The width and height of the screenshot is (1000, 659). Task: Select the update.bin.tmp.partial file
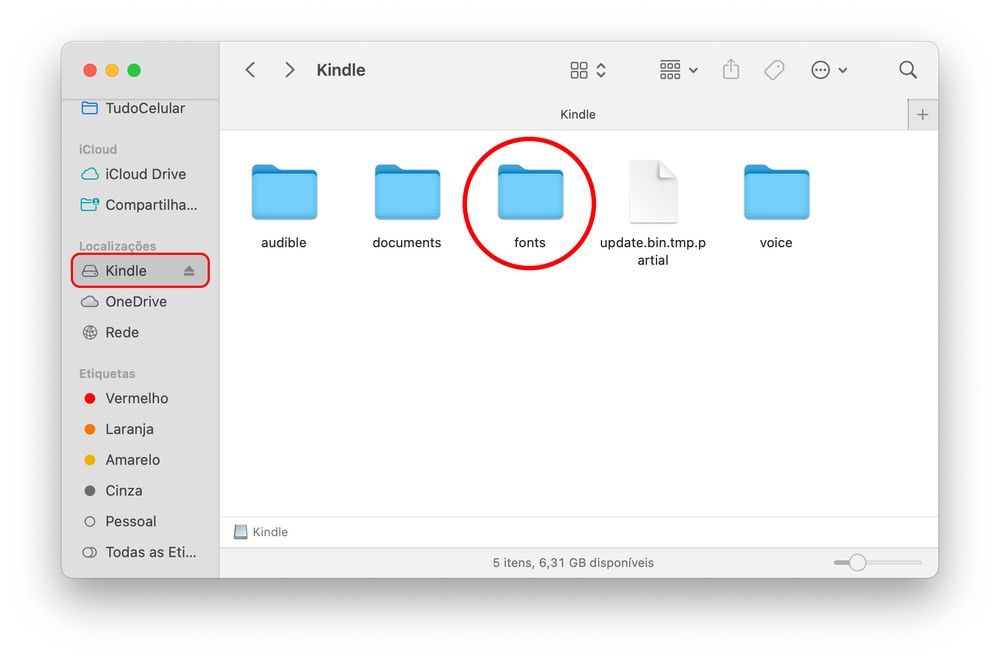pos(653,194)
